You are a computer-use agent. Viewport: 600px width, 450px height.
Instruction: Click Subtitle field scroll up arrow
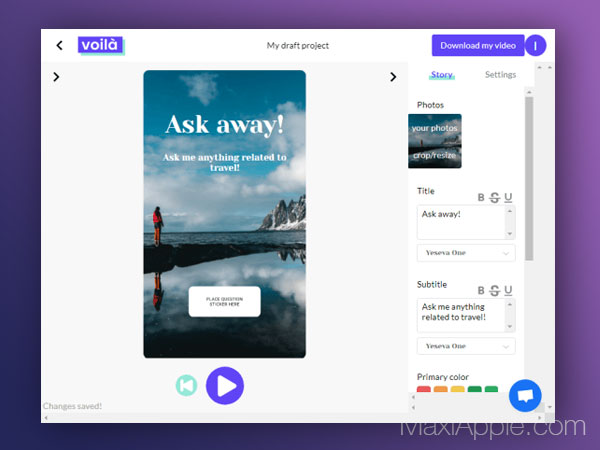point(510,304)
